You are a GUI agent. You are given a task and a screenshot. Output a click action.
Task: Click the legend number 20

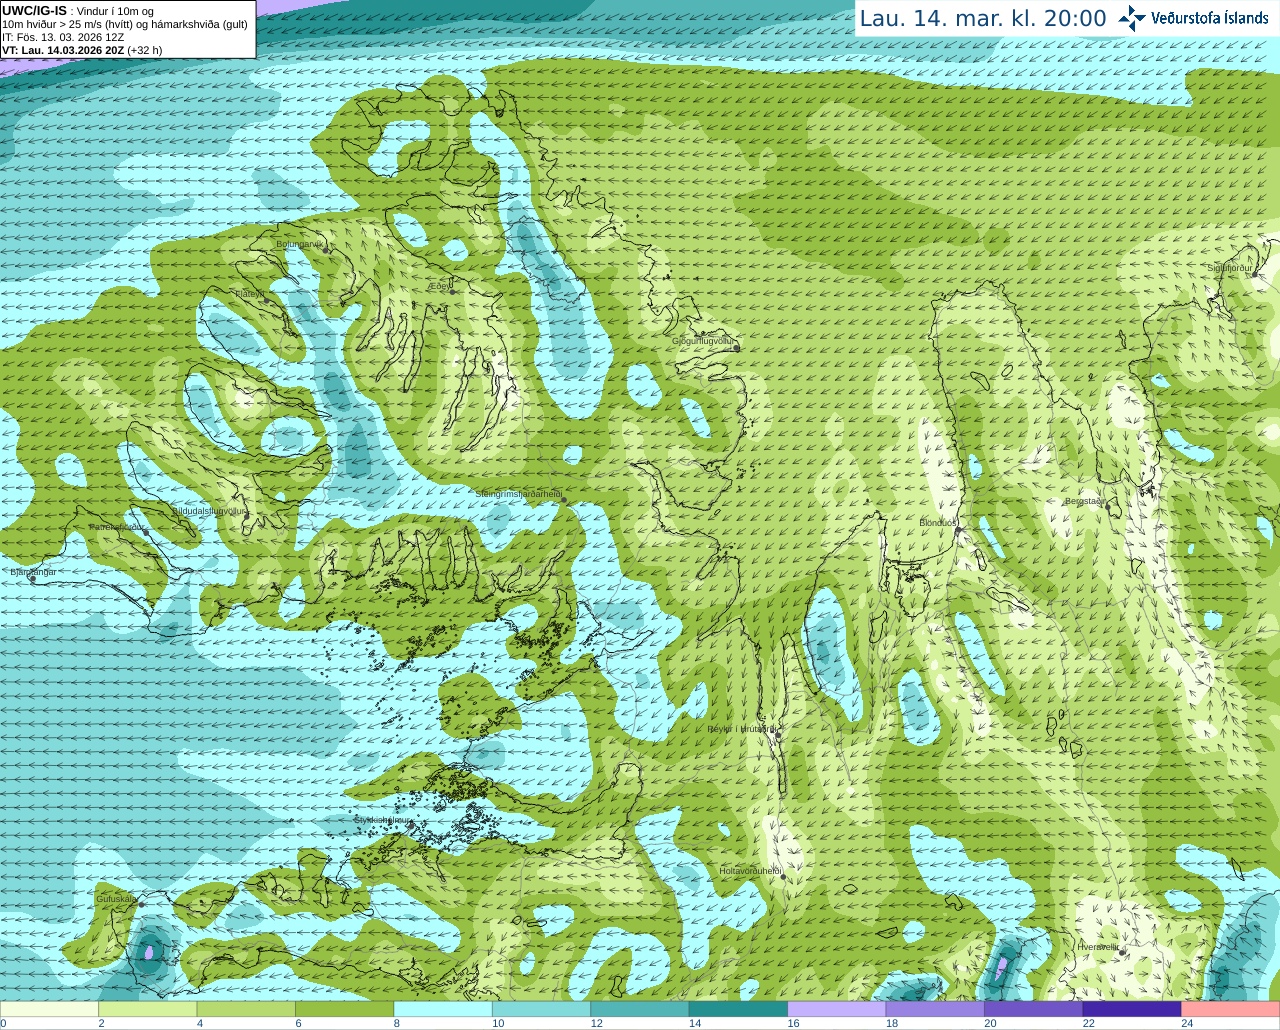990,1023
